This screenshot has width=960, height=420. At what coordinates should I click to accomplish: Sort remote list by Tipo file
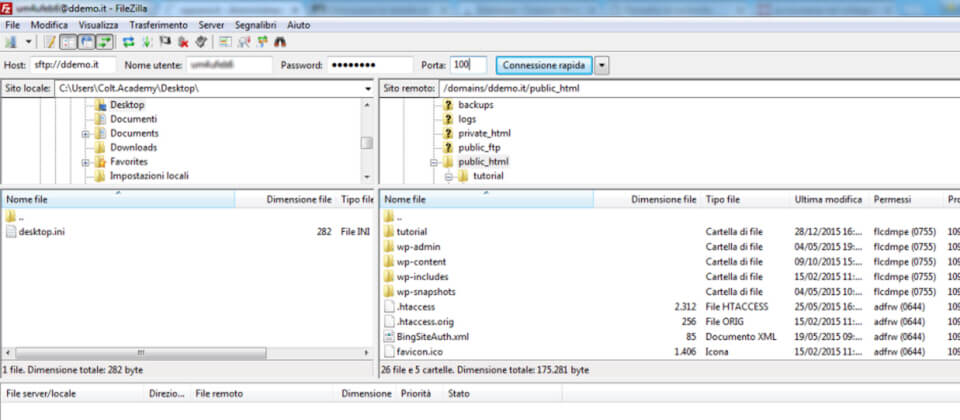[x=745, y=200]
